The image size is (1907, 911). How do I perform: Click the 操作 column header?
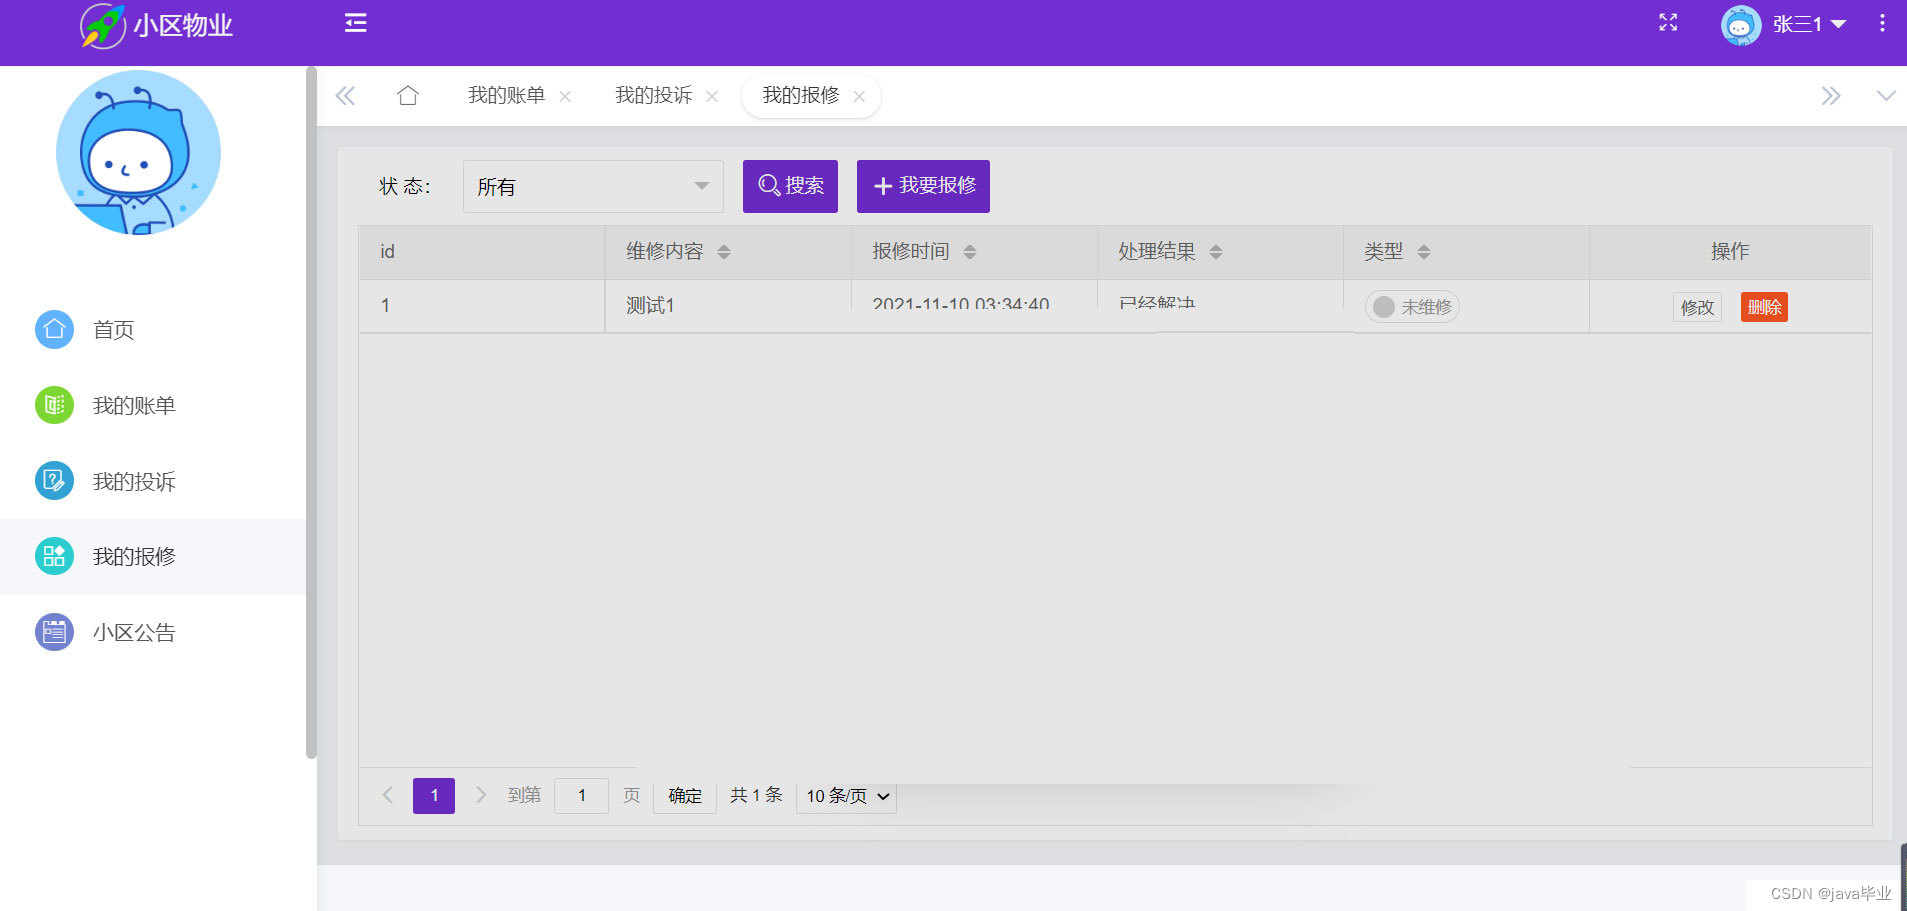(1730, 252)
